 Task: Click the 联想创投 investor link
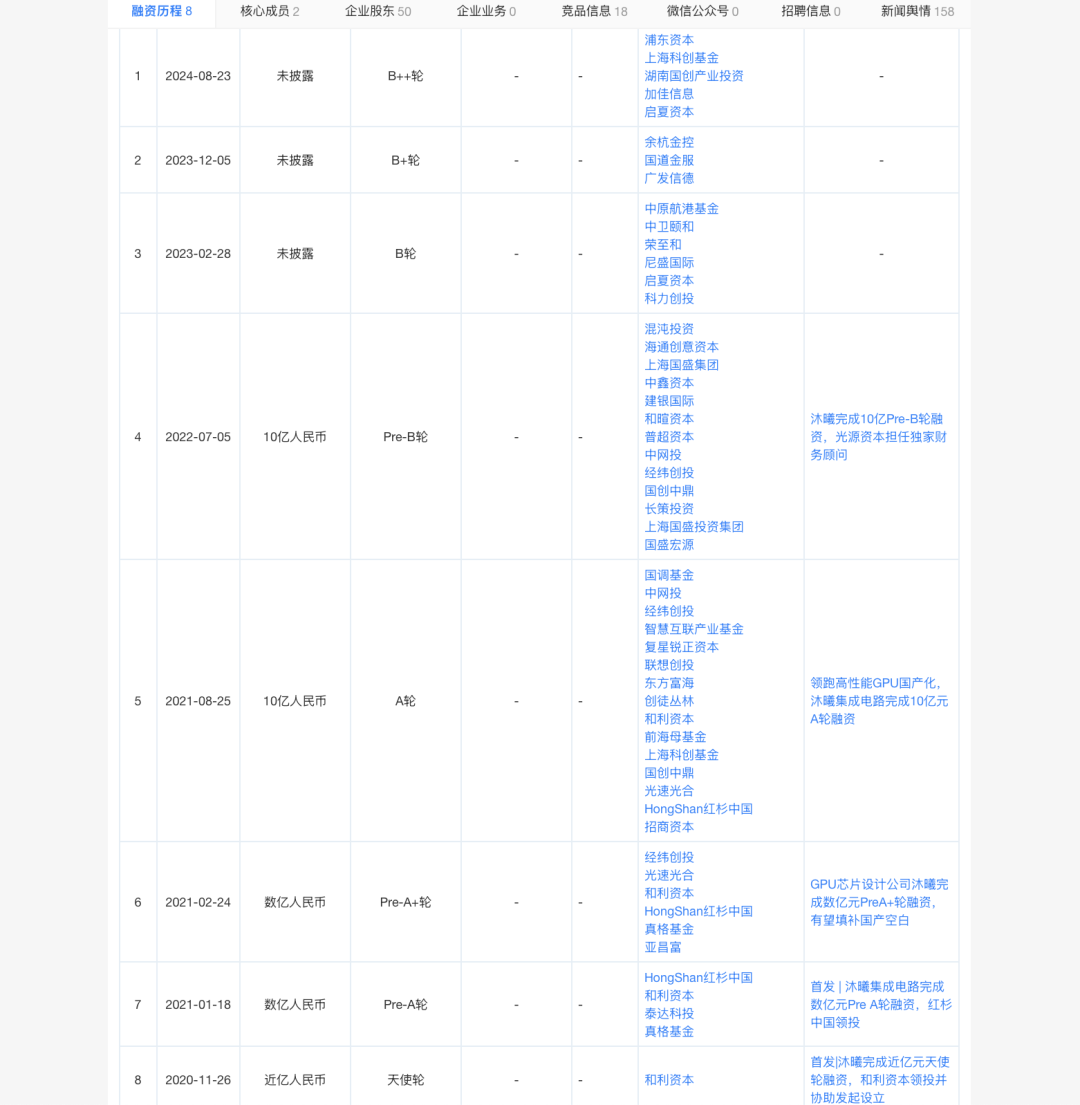pos(669,665)
